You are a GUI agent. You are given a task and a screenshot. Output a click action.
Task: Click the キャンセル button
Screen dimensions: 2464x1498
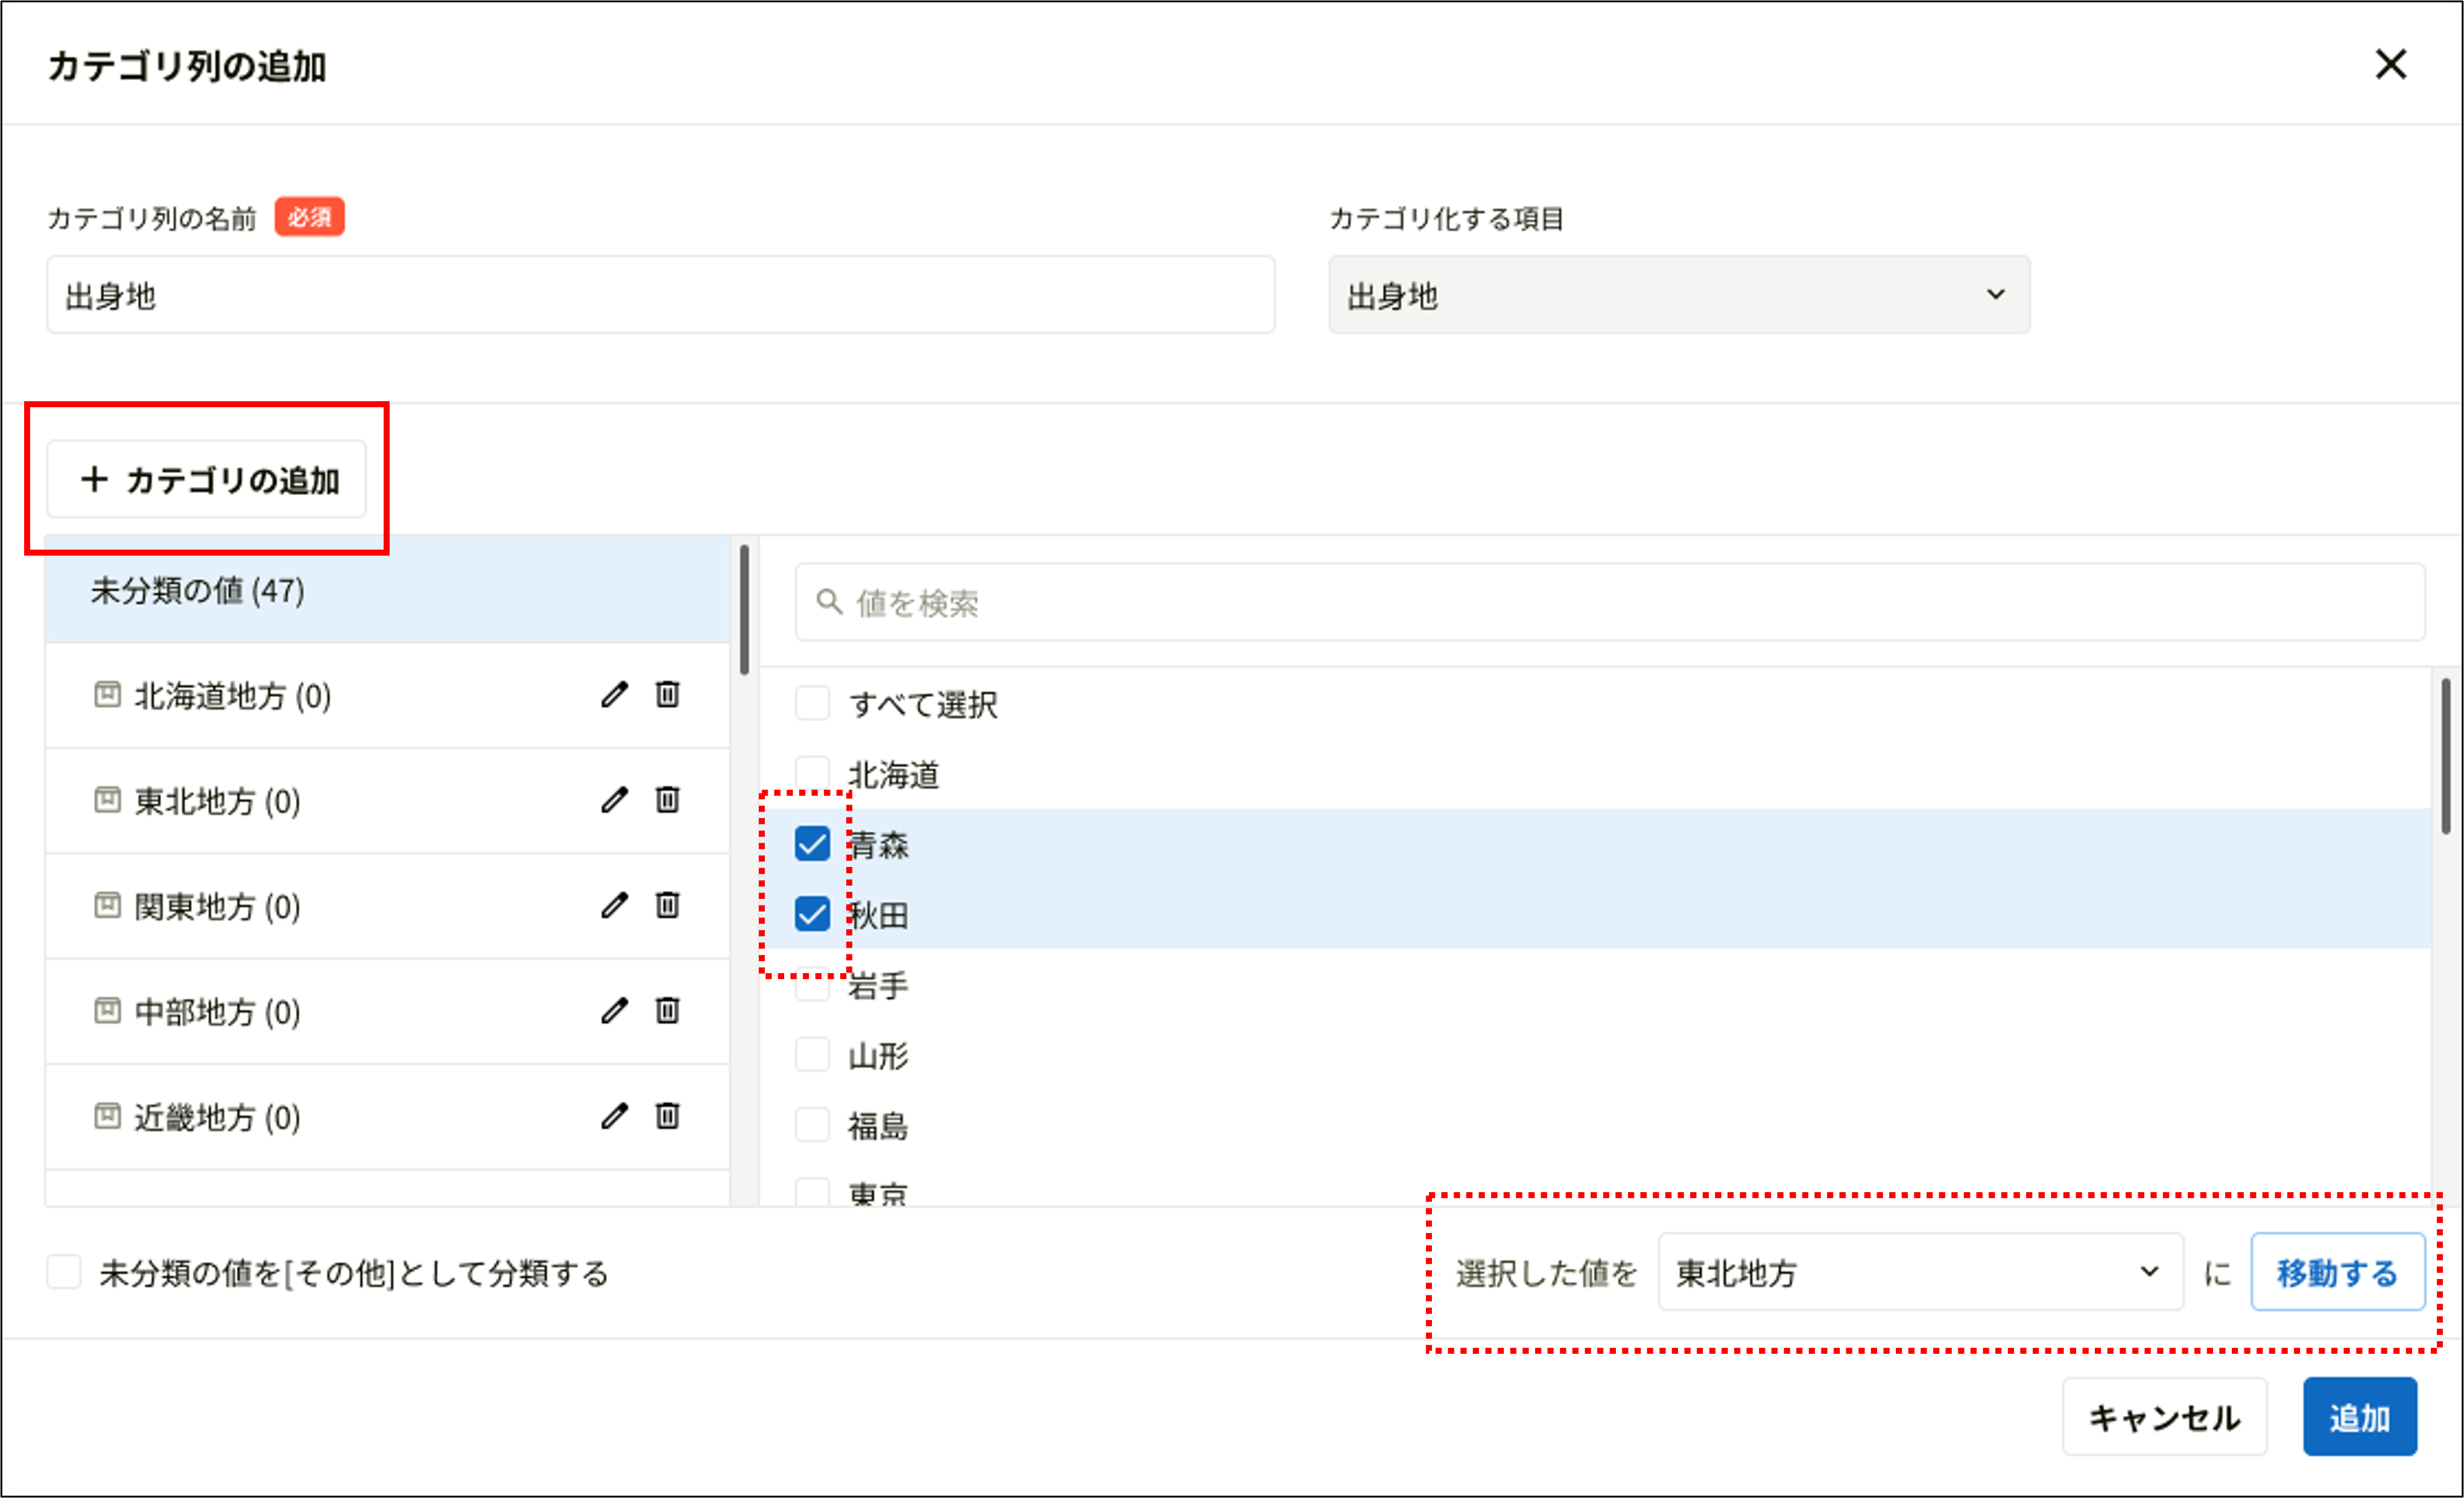pyautogui.click(x=2165, y=1416)
